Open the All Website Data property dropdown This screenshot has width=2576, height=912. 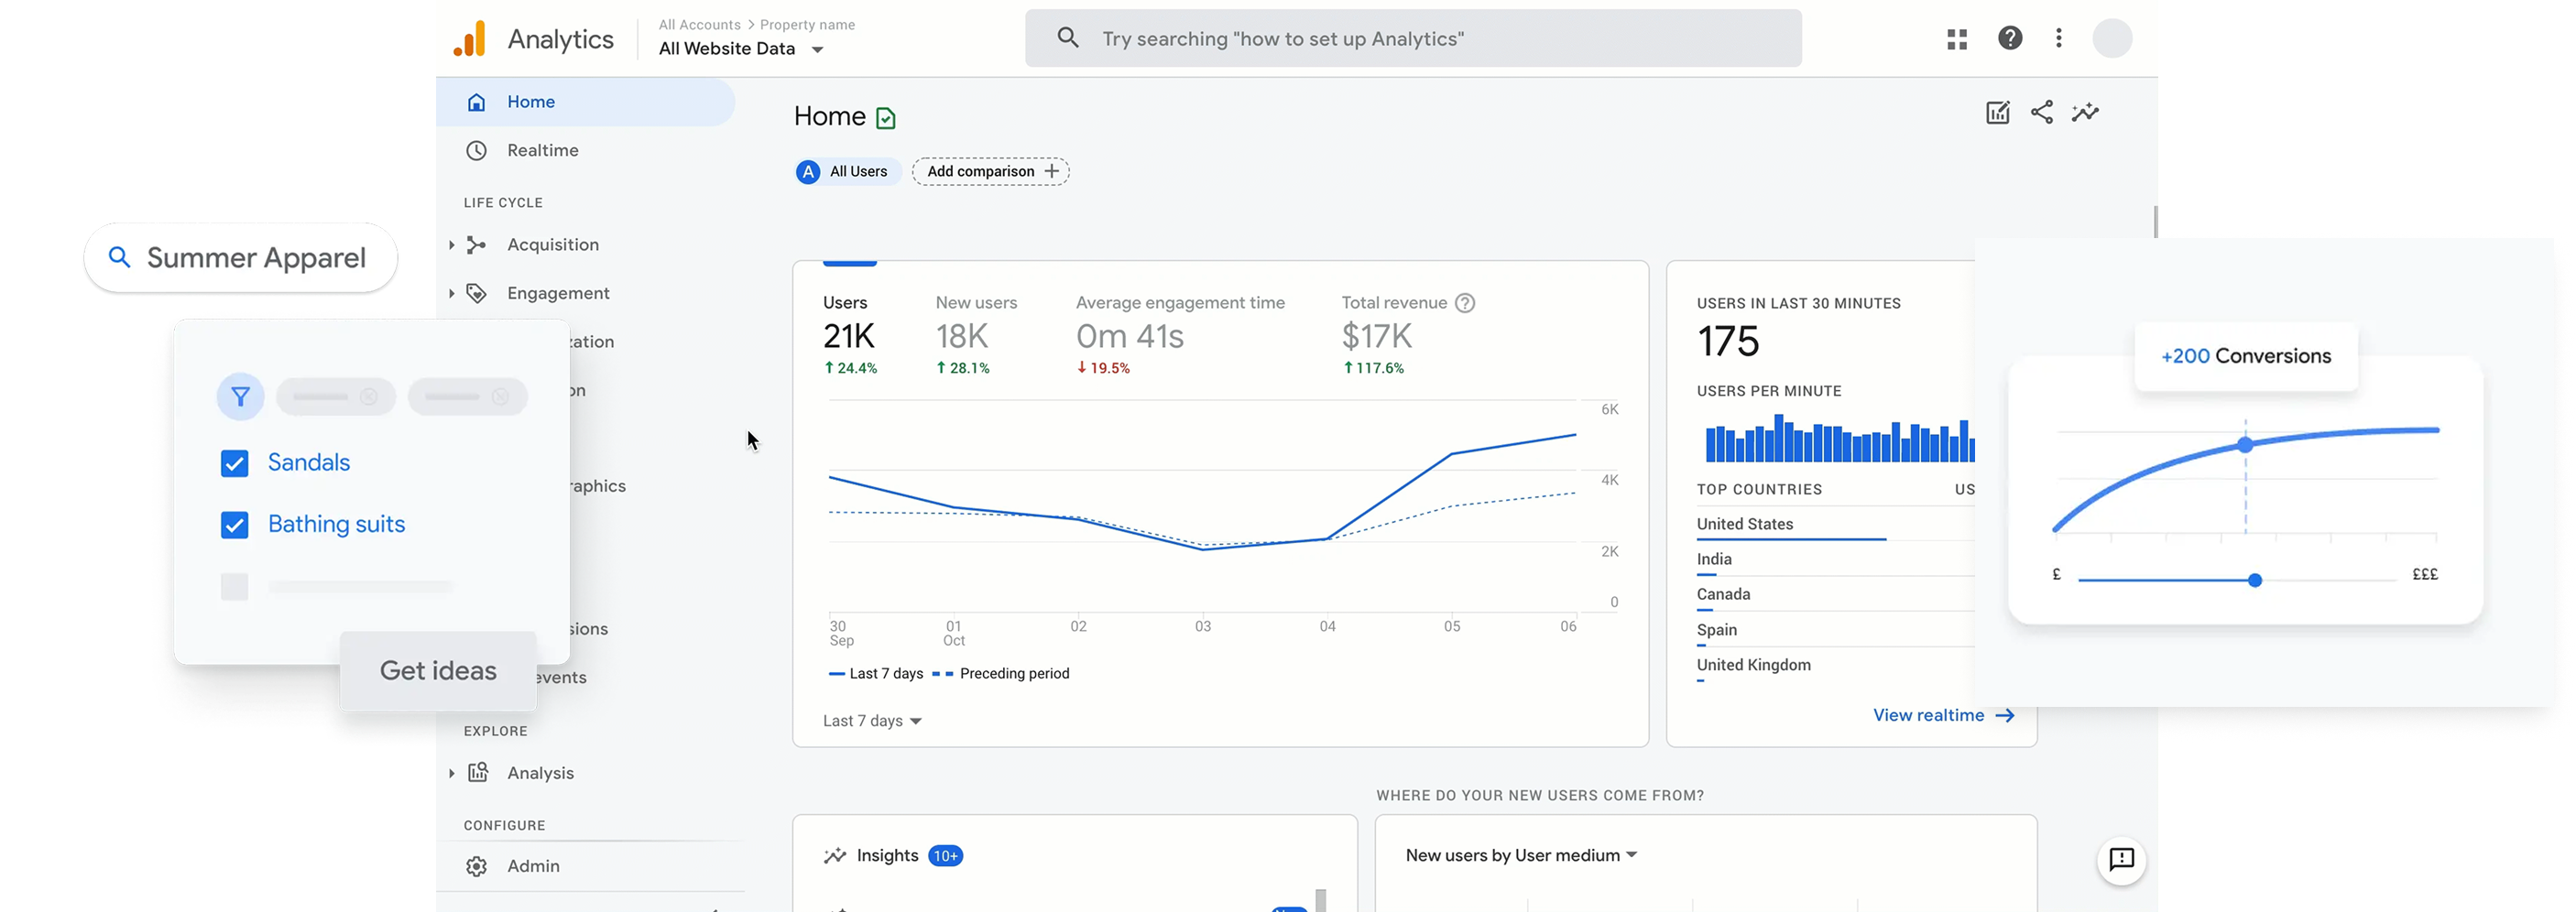[x=741, y=49]
